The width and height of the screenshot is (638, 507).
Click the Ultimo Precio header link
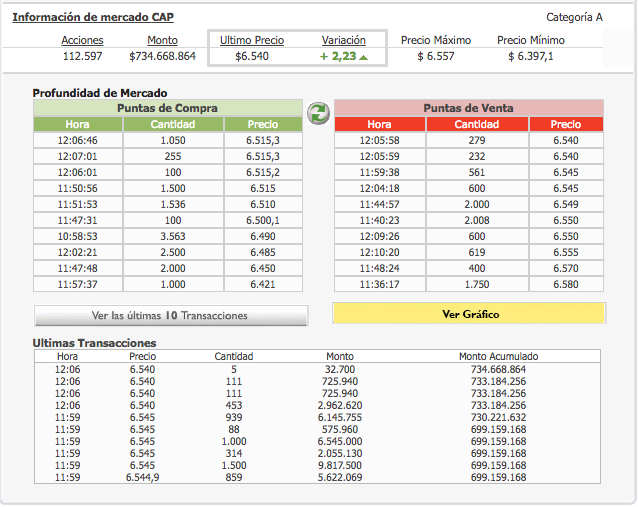pyautogui.click(x=252, y=40)
